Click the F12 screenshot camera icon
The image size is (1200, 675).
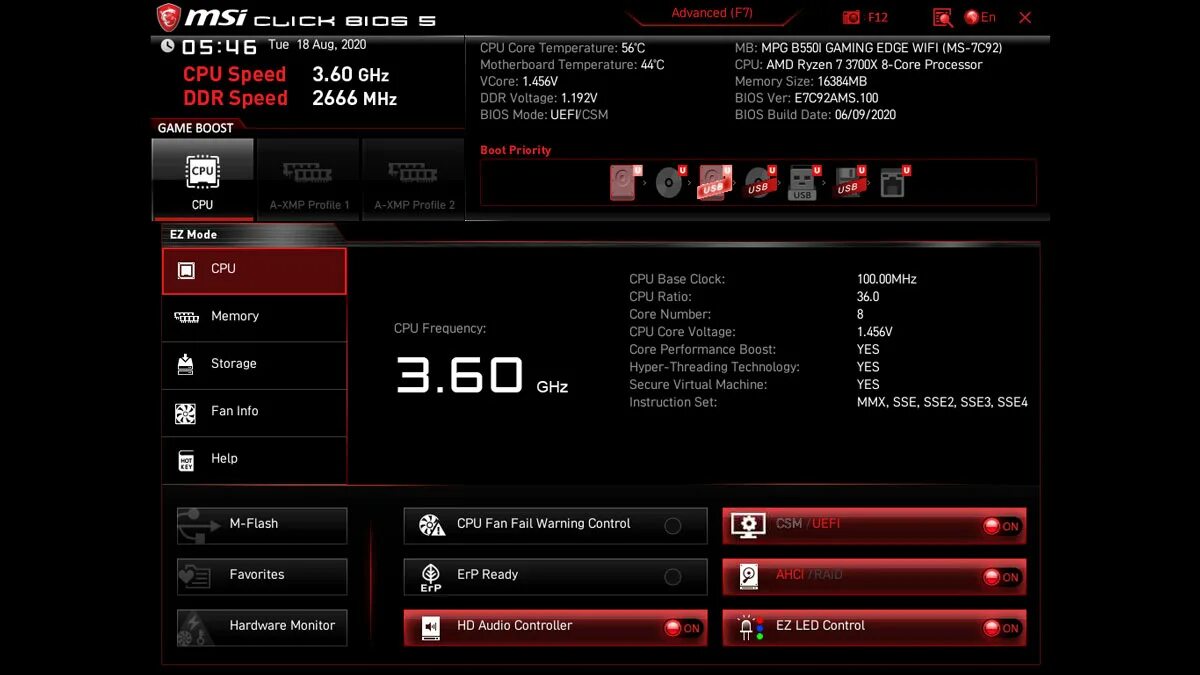(x=852, y=17)
